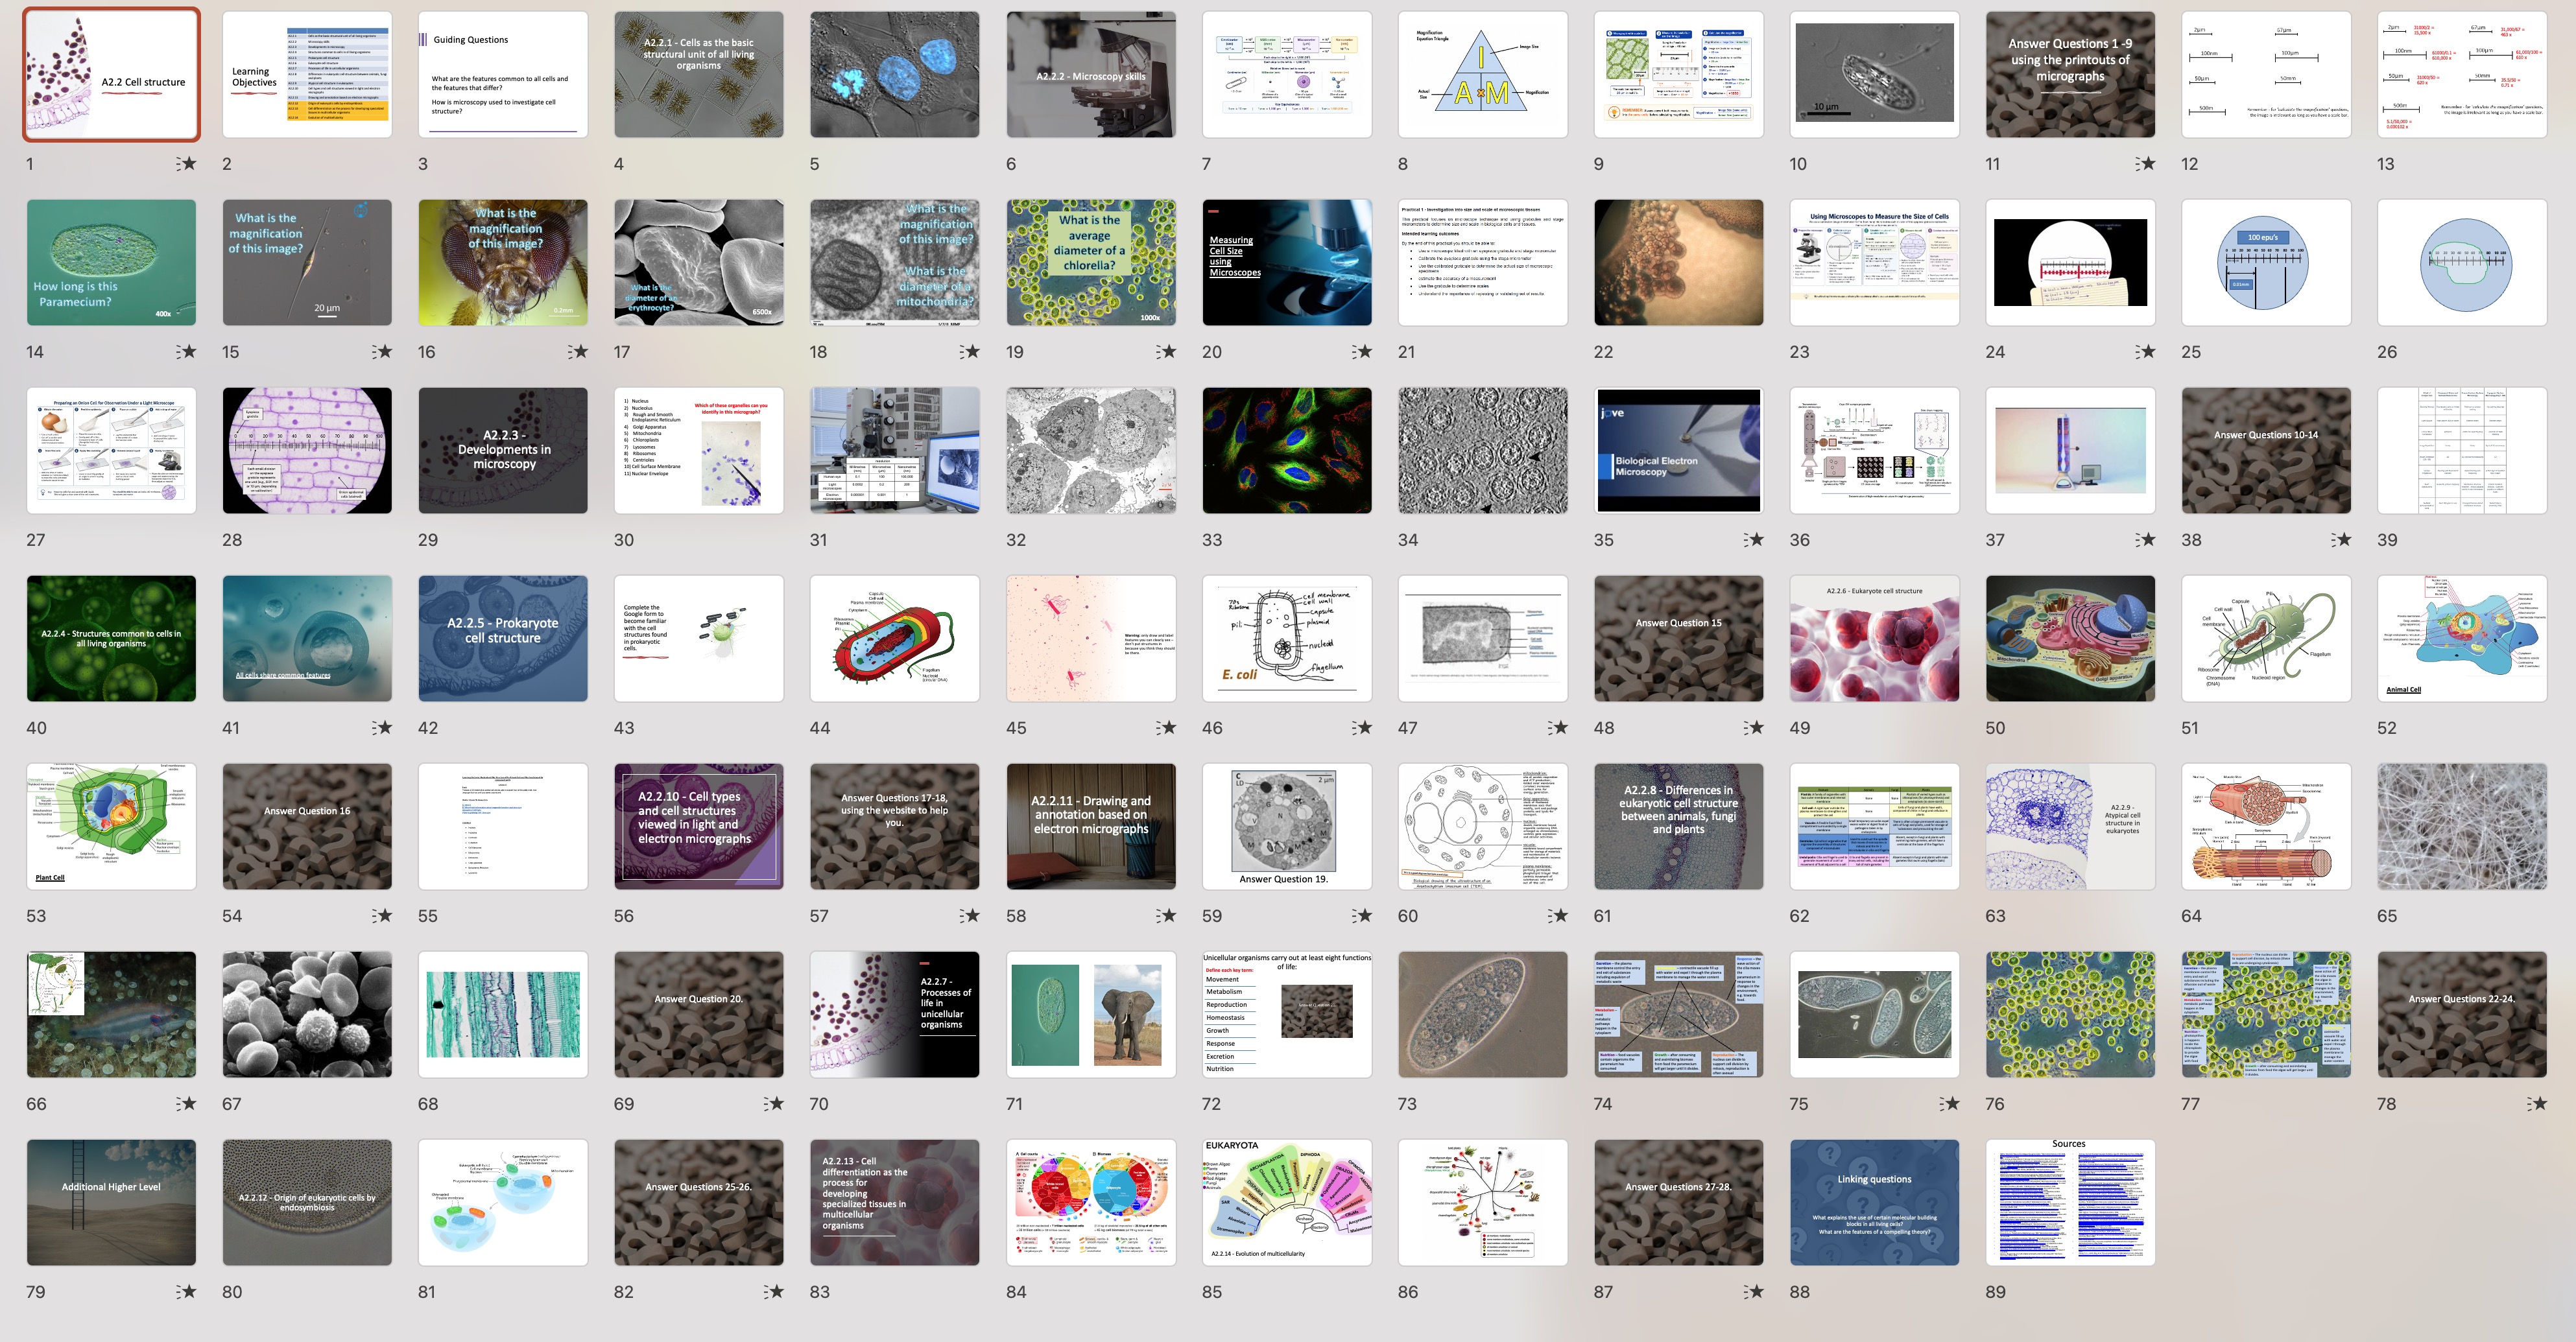This screenshot has height=1342, width=2576.
Task: Click the transition star icon under slide 24
Action: [2145, 352]
